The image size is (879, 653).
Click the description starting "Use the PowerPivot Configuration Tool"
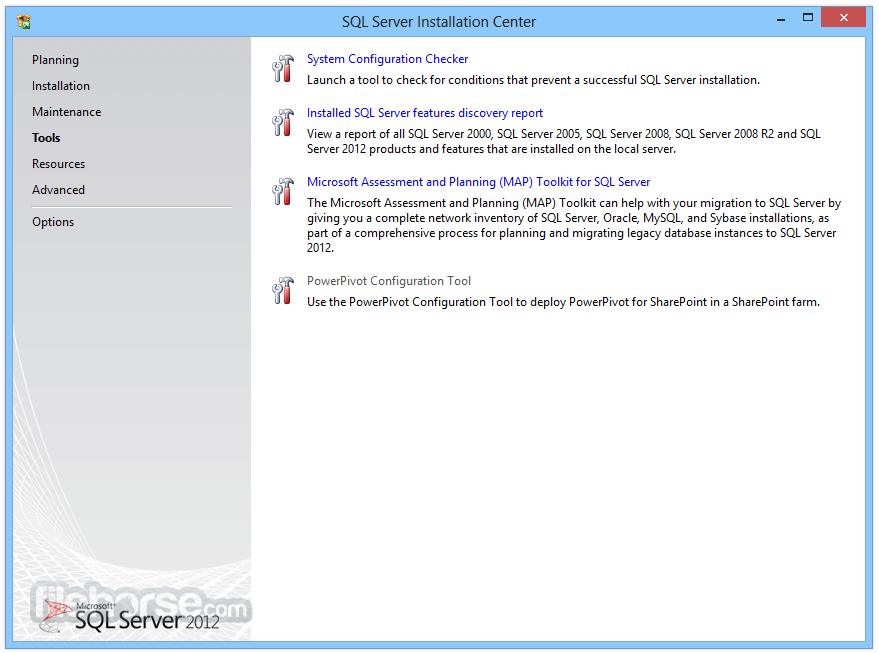click(x=563, y=302)
